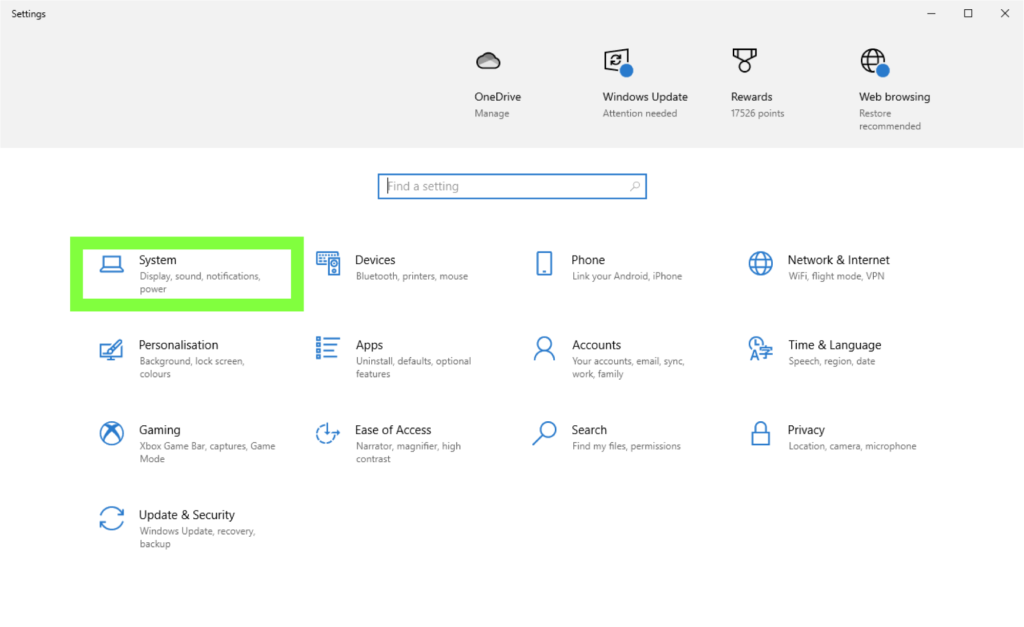Open the Search category label

[x=589, y=430]
